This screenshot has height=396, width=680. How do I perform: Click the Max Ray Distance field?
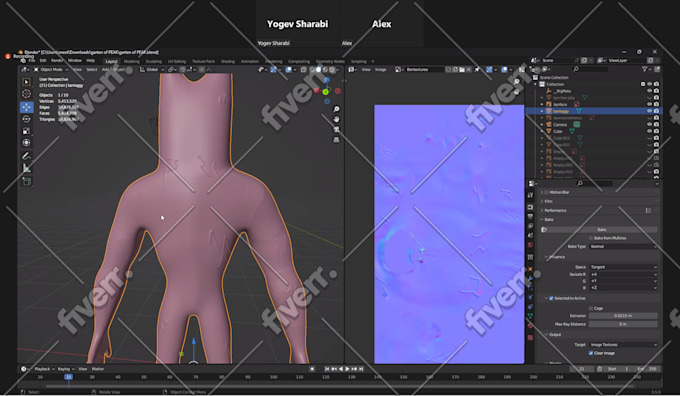point(623,324)
